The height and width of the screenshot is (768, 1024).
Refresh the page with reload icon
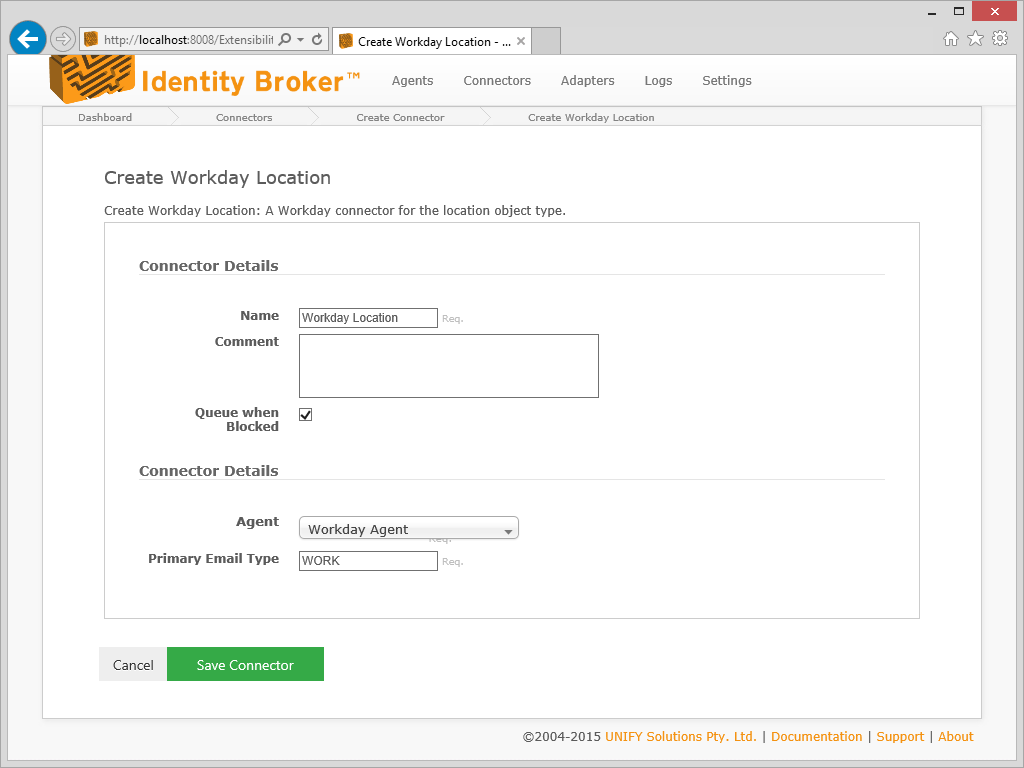tap(317, 39)
